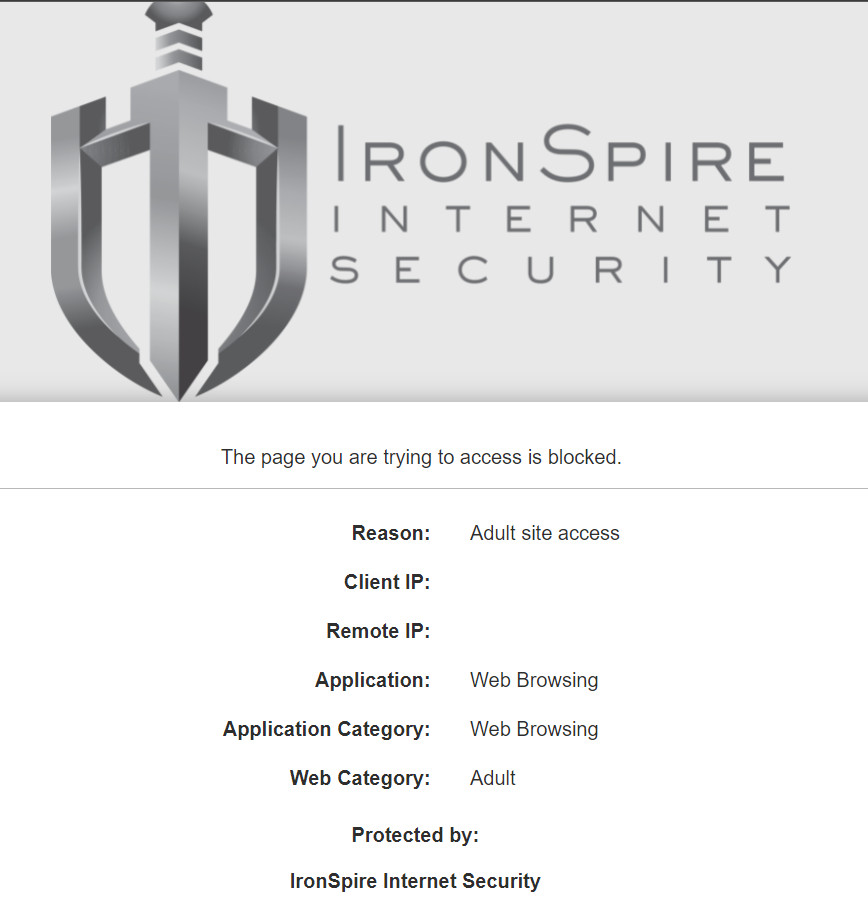Screen dimensions: 868x902
Task: Click the divider line below the blocked message
Action: pyautogui.click(x=434, y=489)
